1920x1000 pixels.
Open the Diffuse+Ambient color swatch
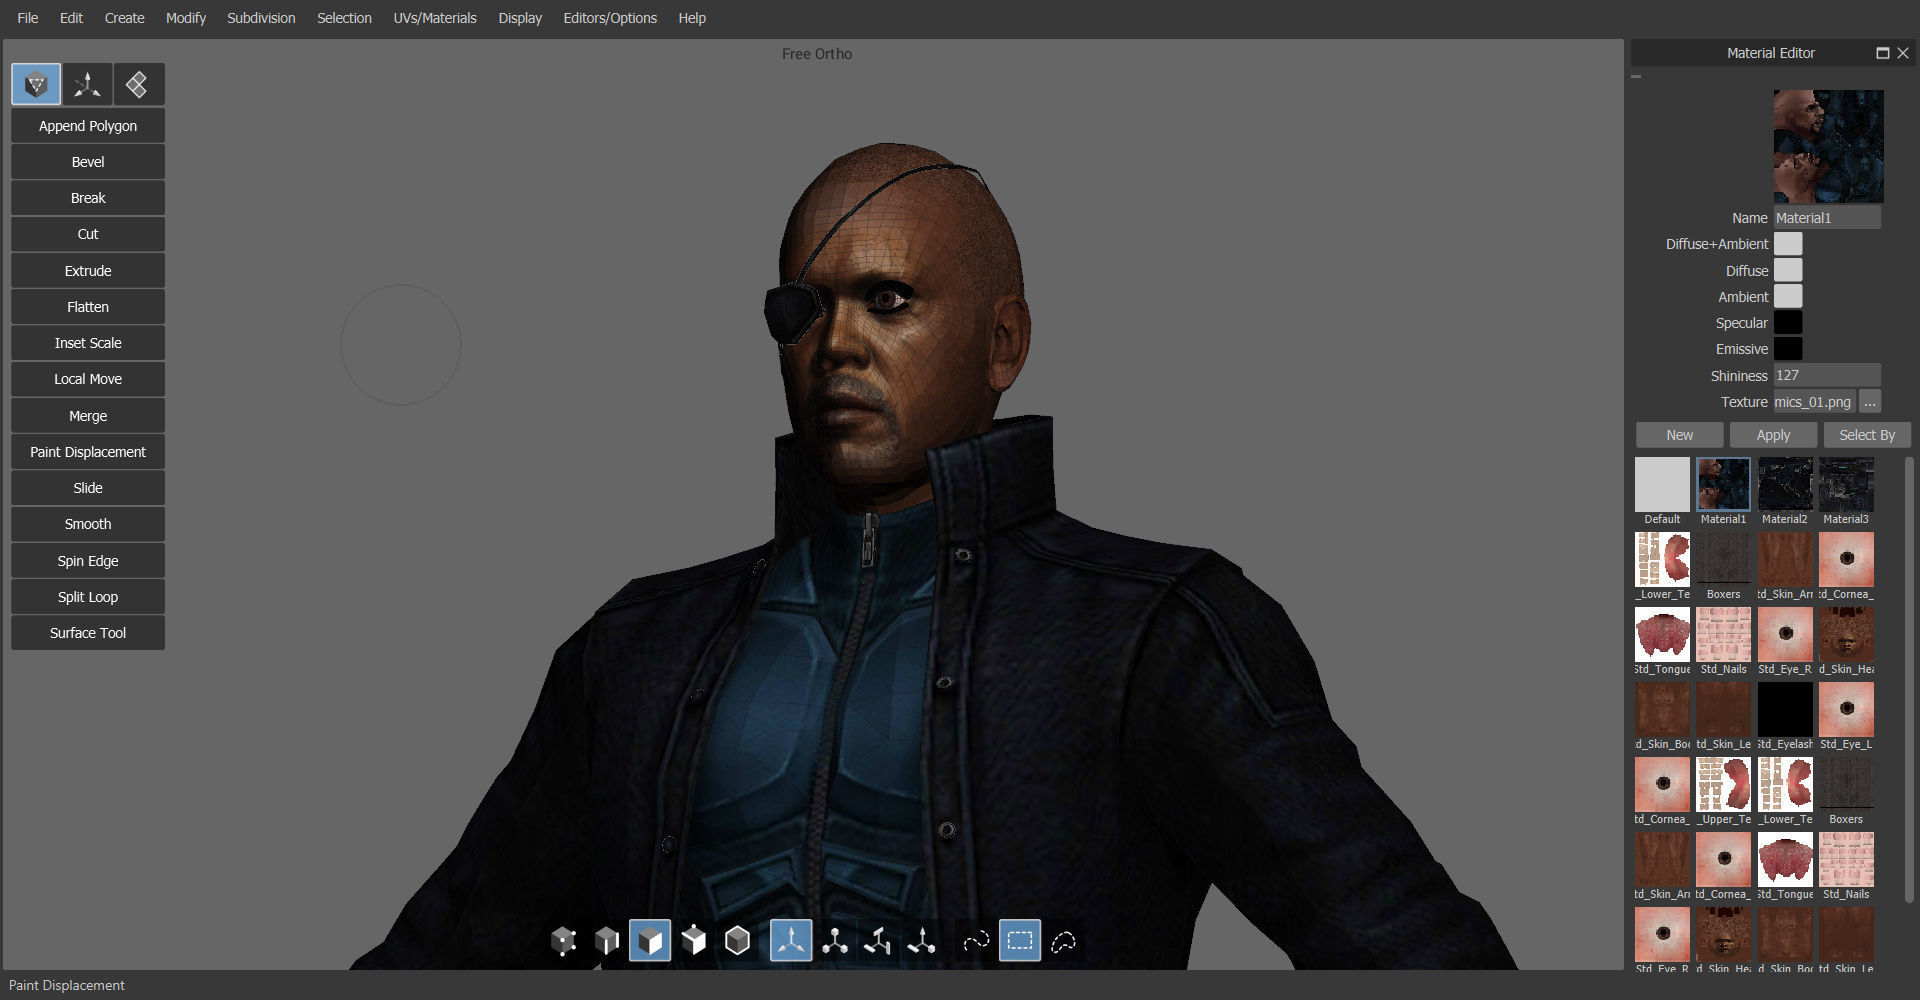1788,244
